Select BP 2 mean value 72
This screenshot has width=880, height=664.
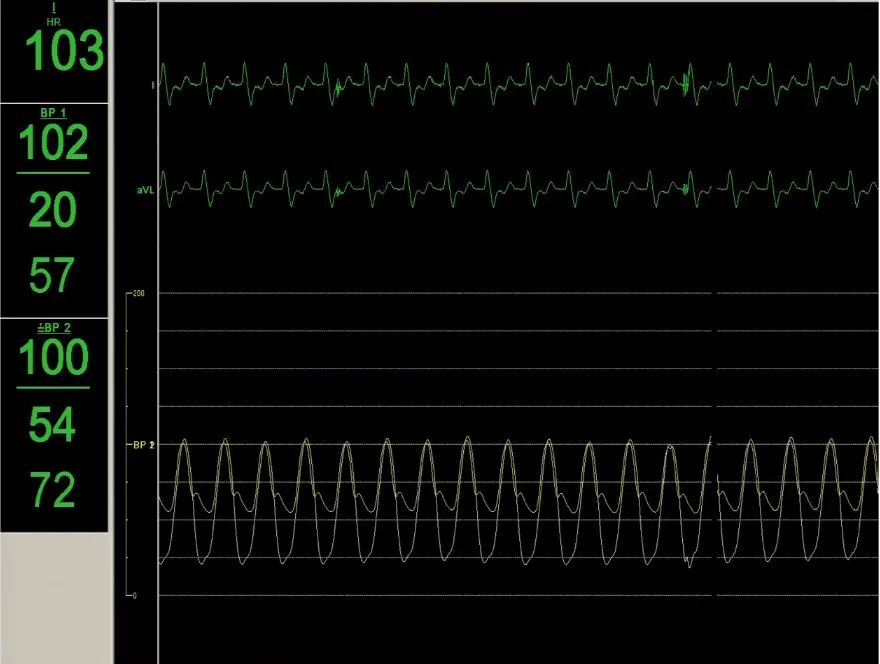click(52, 489)
